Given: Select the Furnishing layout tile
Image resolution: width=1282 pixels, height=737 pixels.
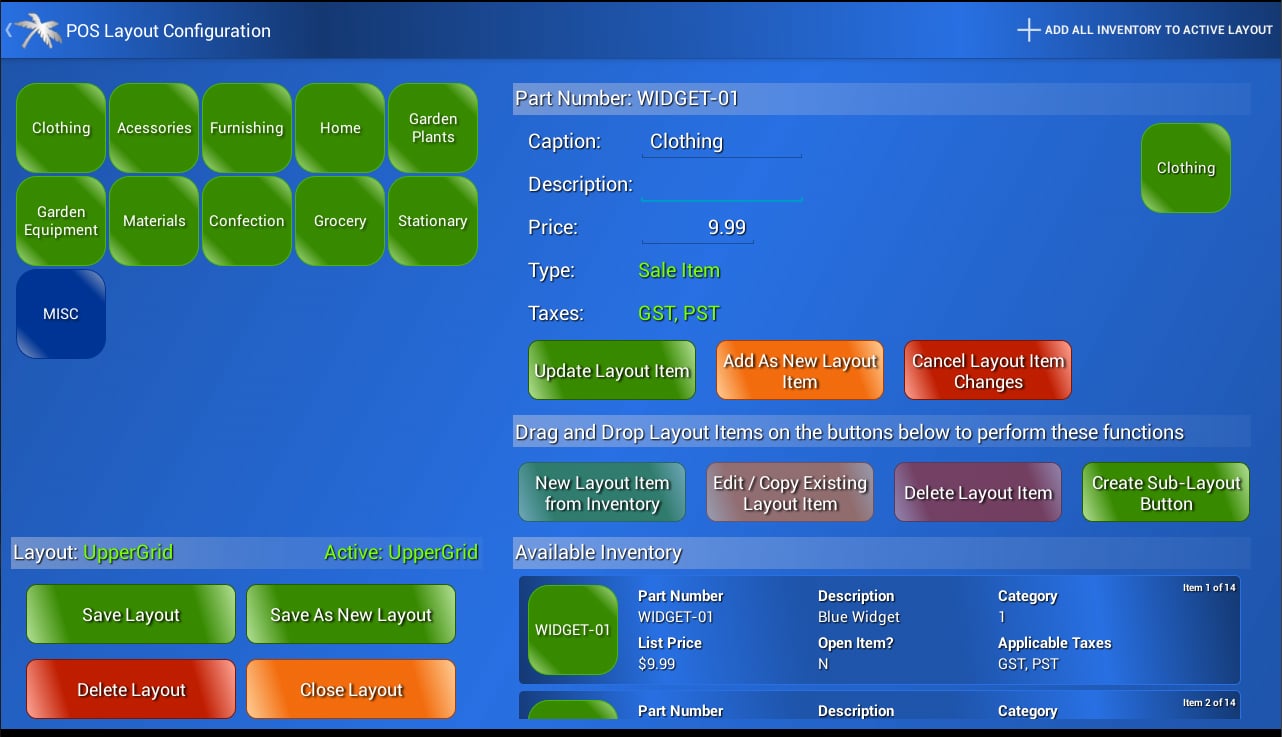Looking at the screenshot, I should pyautogui.click(x=247, y=128).
